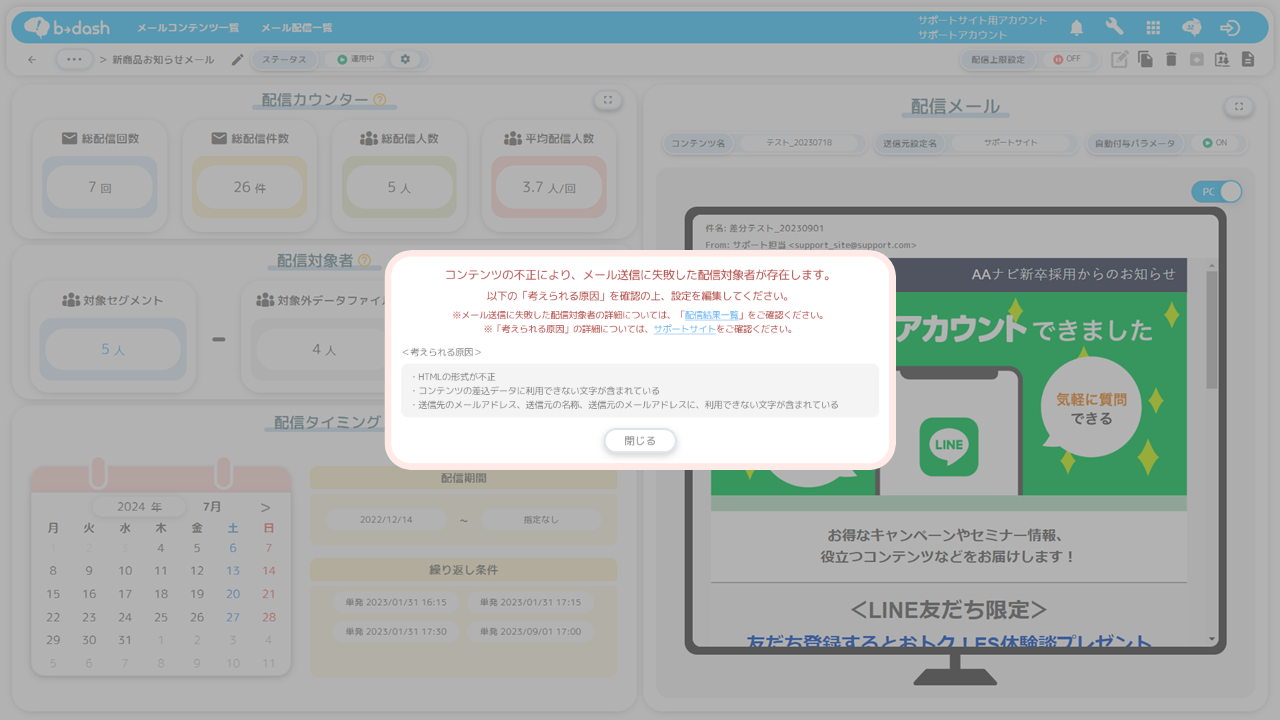
Task: Select July 20 on the calendar
Action: click(233, 594)
